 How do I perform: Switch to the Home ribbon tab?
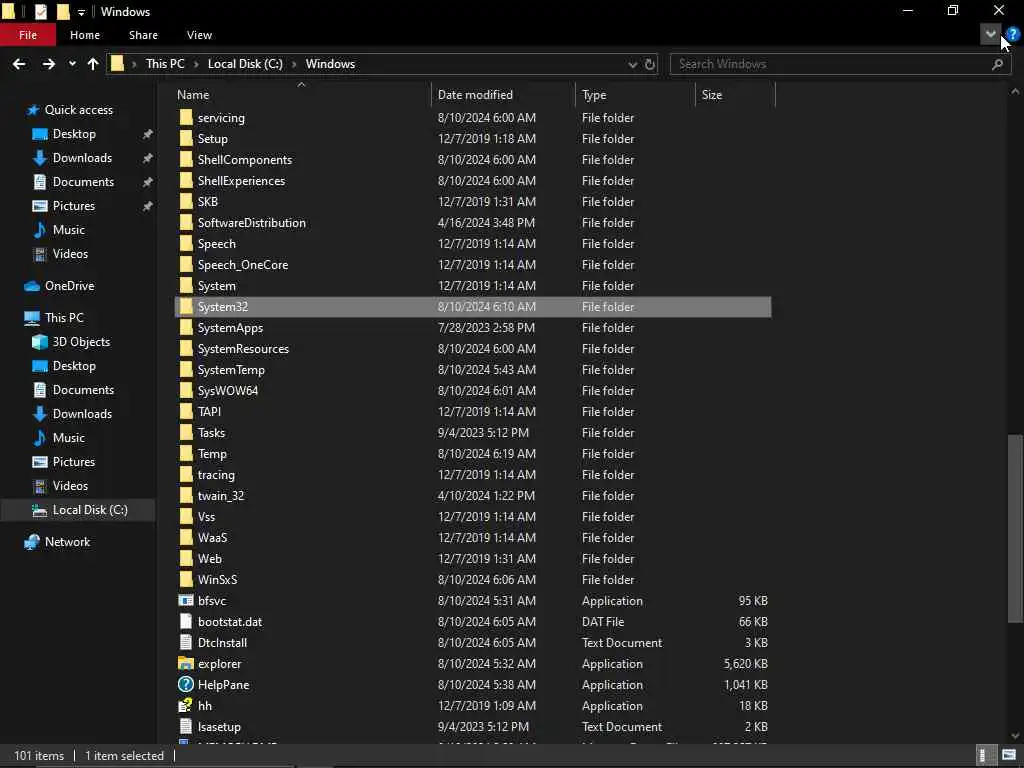(x=85, y=35)
